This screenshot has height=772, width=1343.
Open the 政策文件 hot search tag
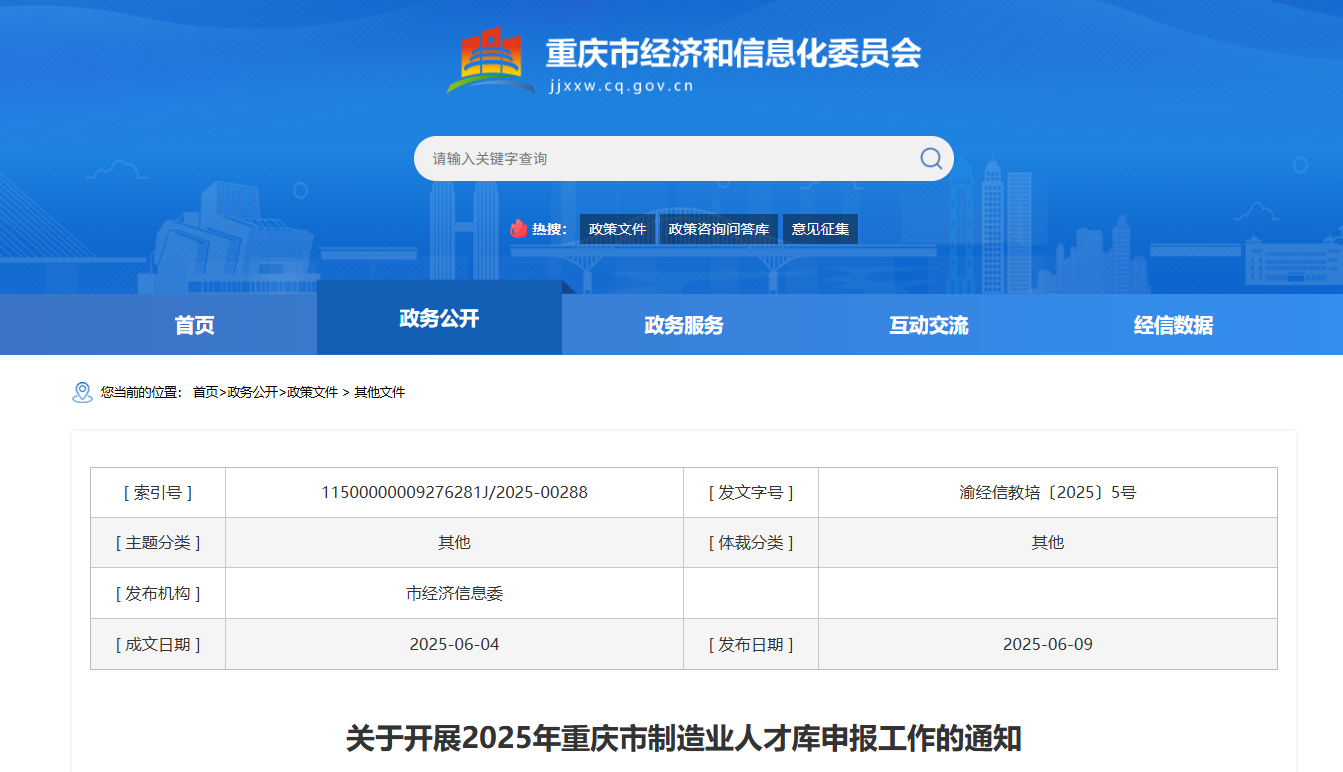tap(617, 229)
